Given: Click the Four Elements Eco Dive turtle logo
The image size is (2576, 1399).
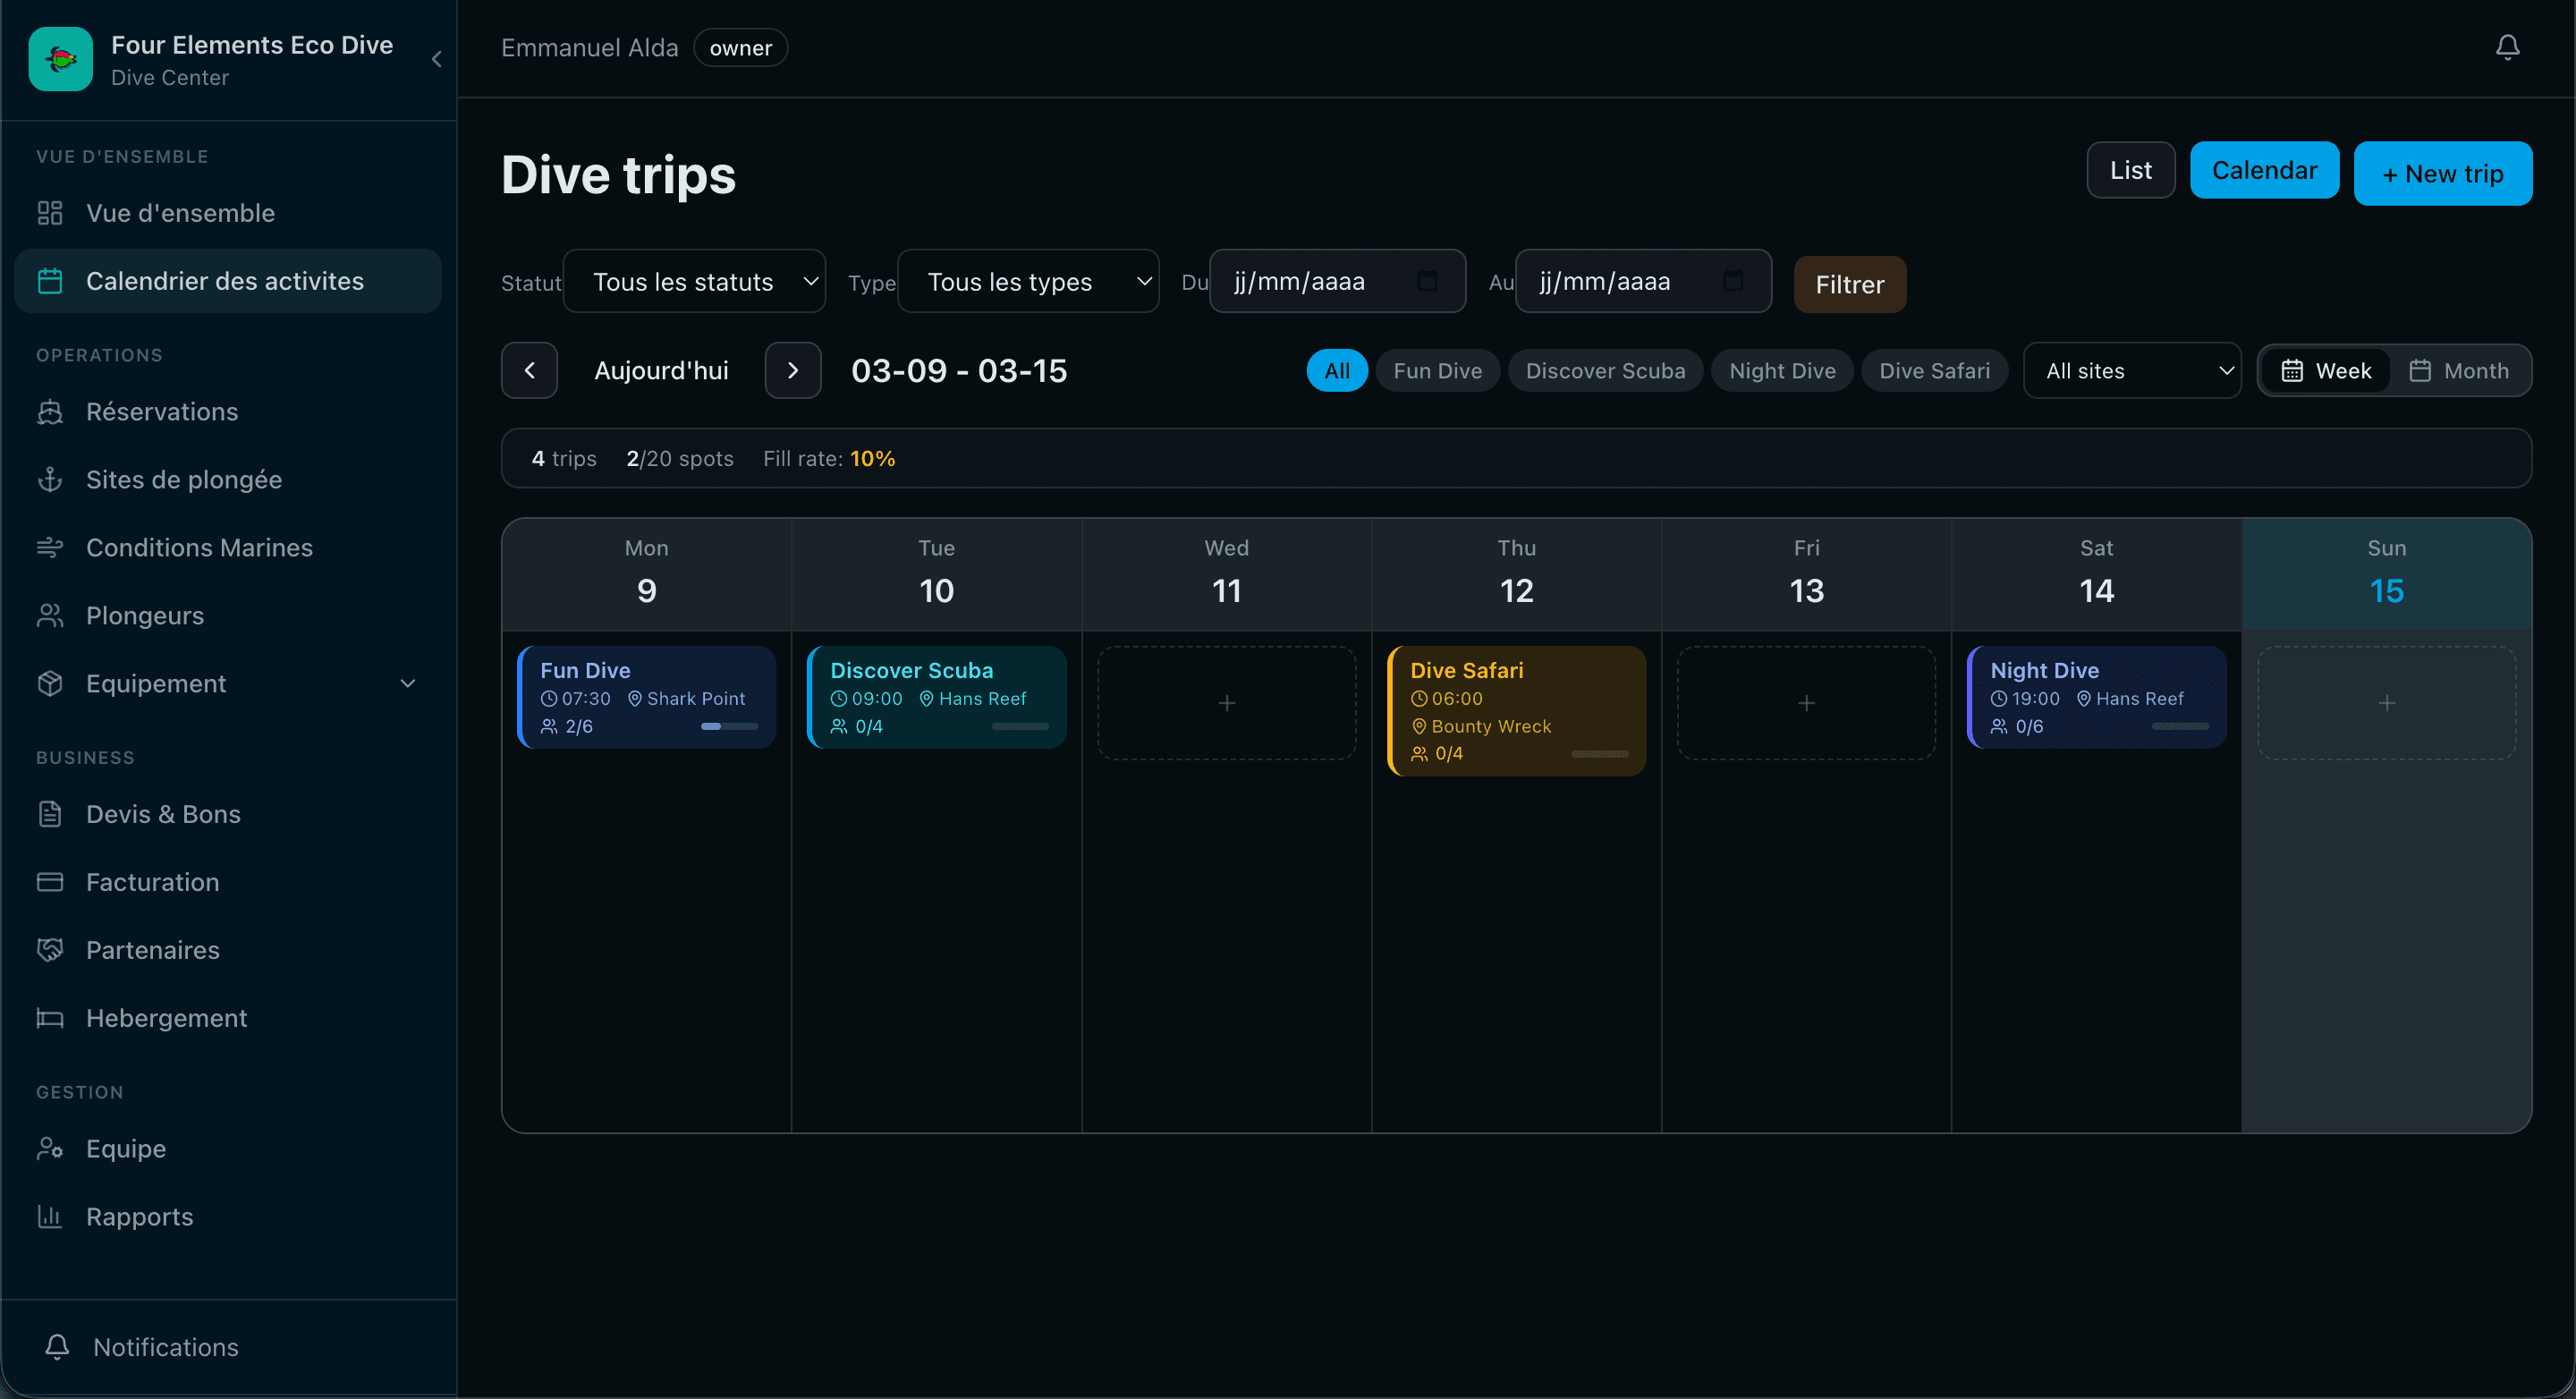Looking at the screenshot, I should (x=60, y=58).
